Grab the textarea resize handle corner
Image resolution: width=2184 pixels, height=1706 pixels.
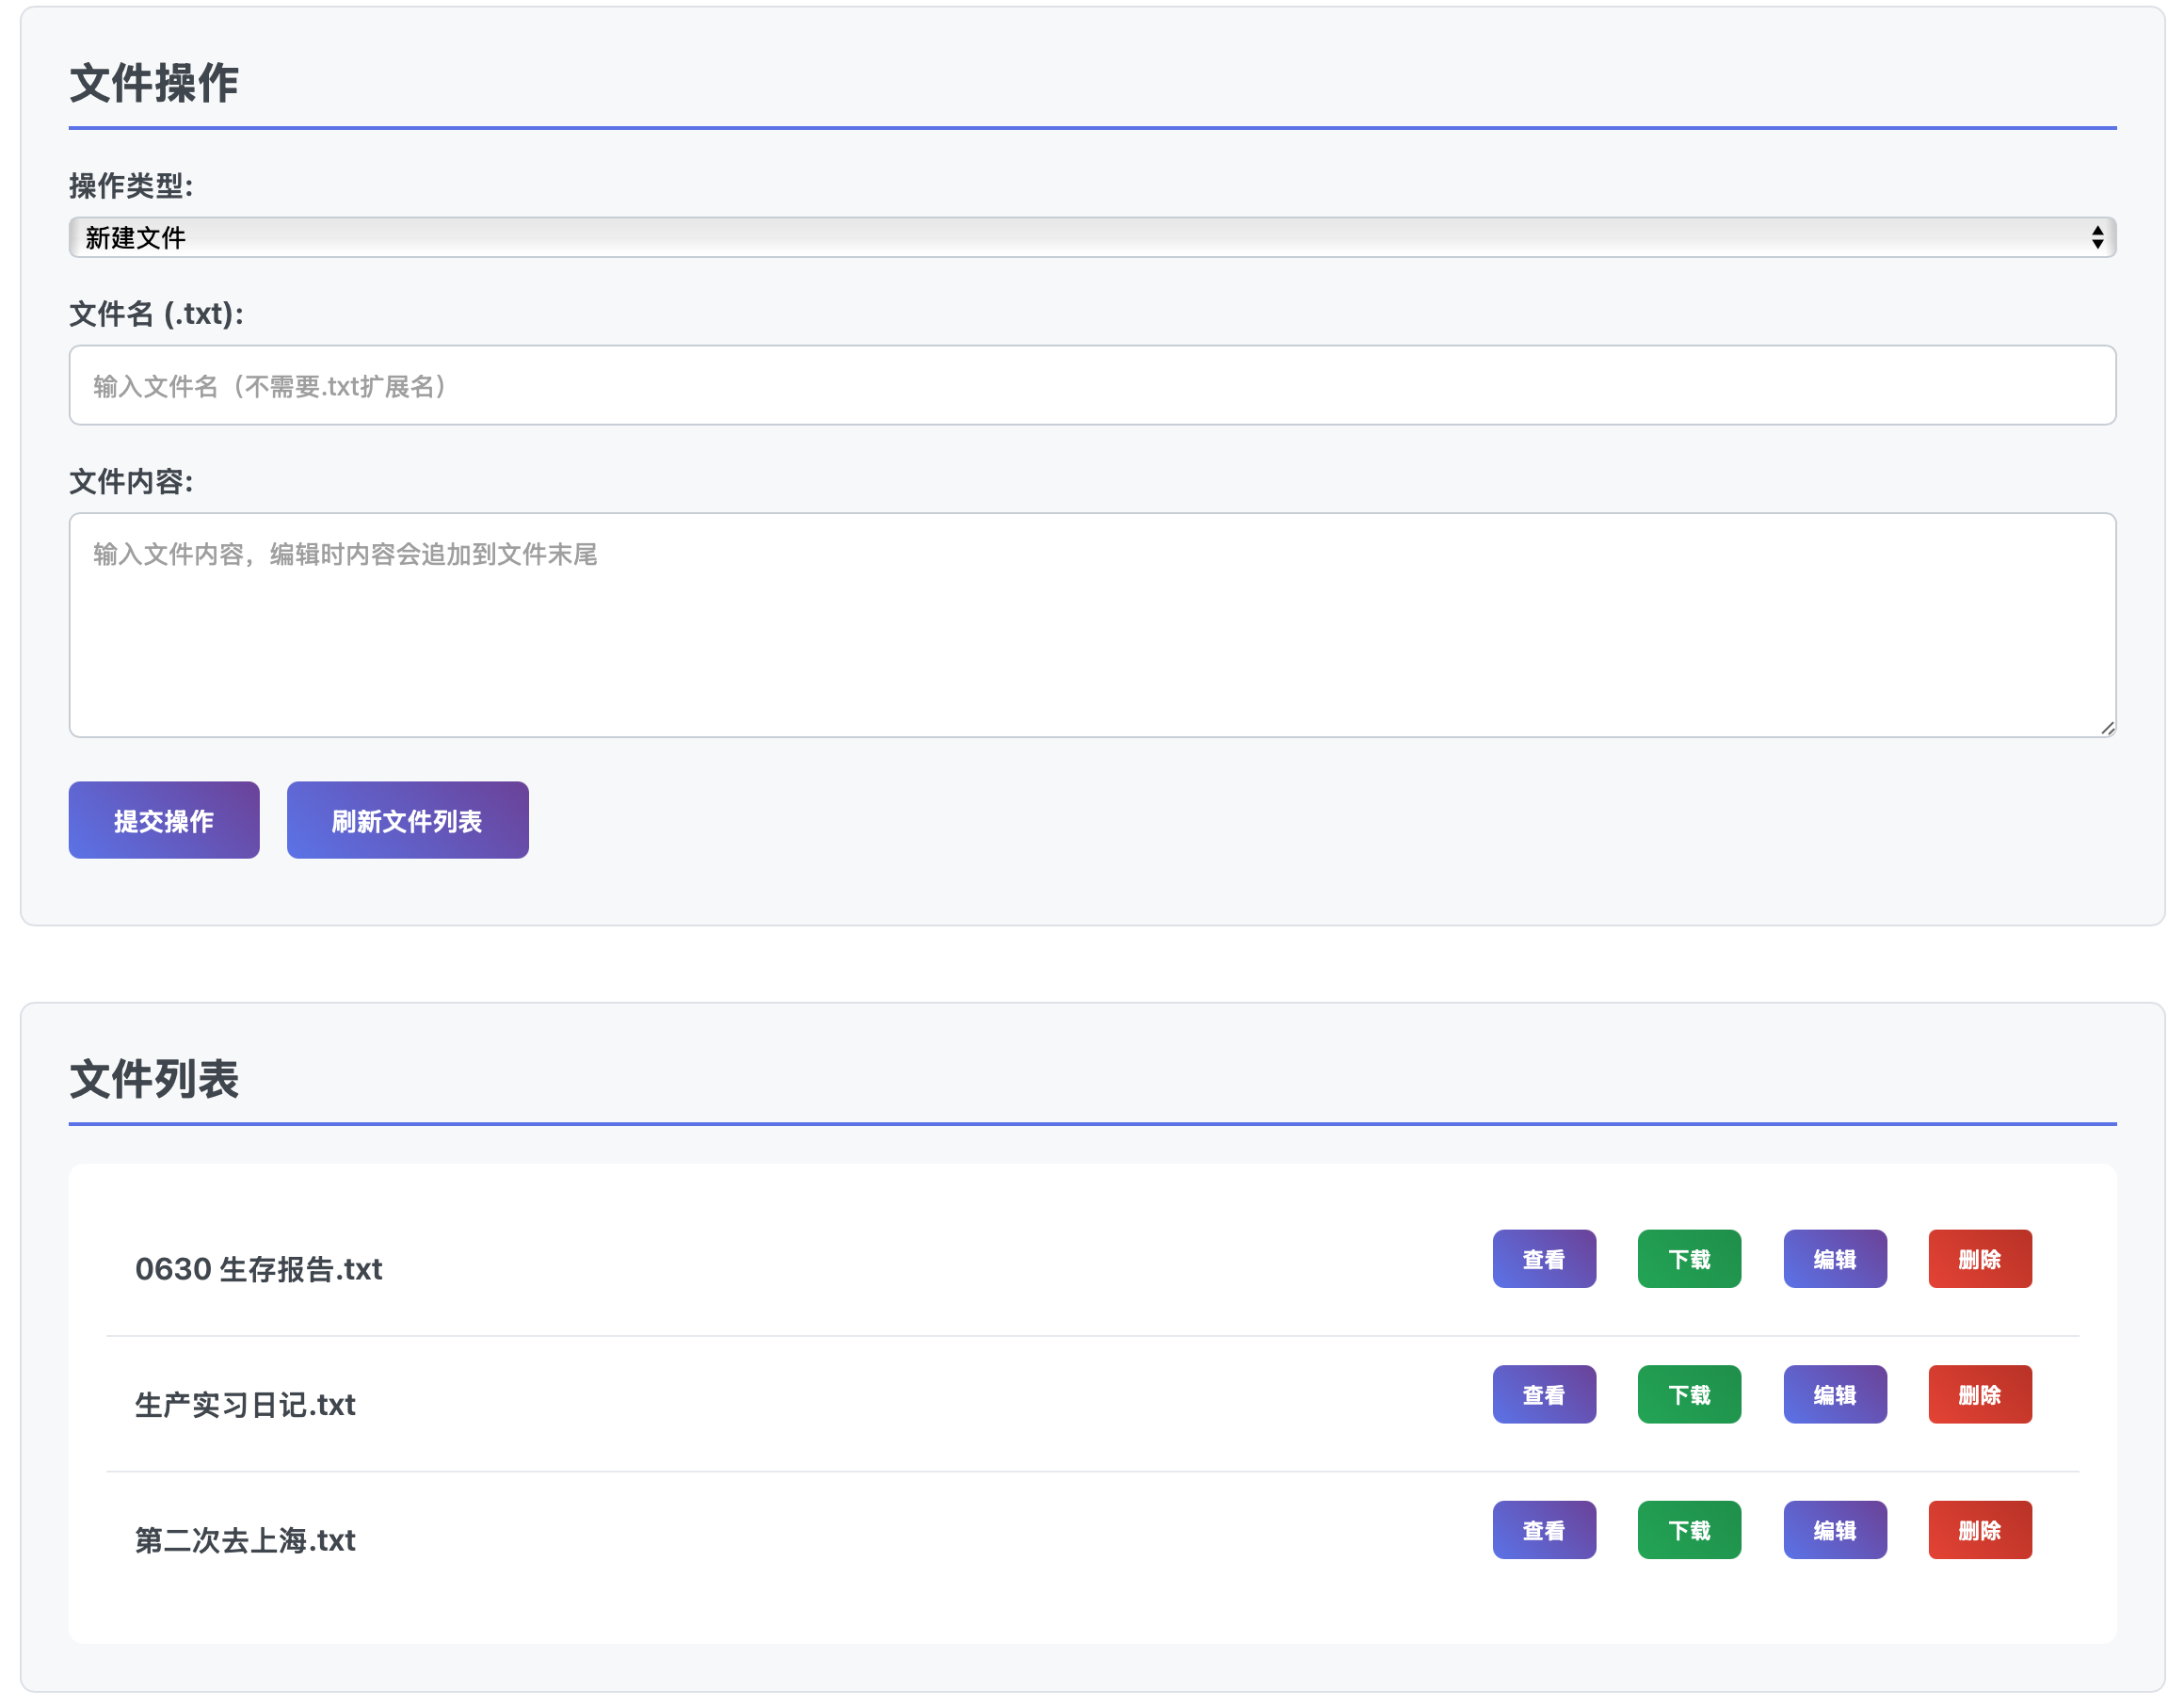point(2107,728)
